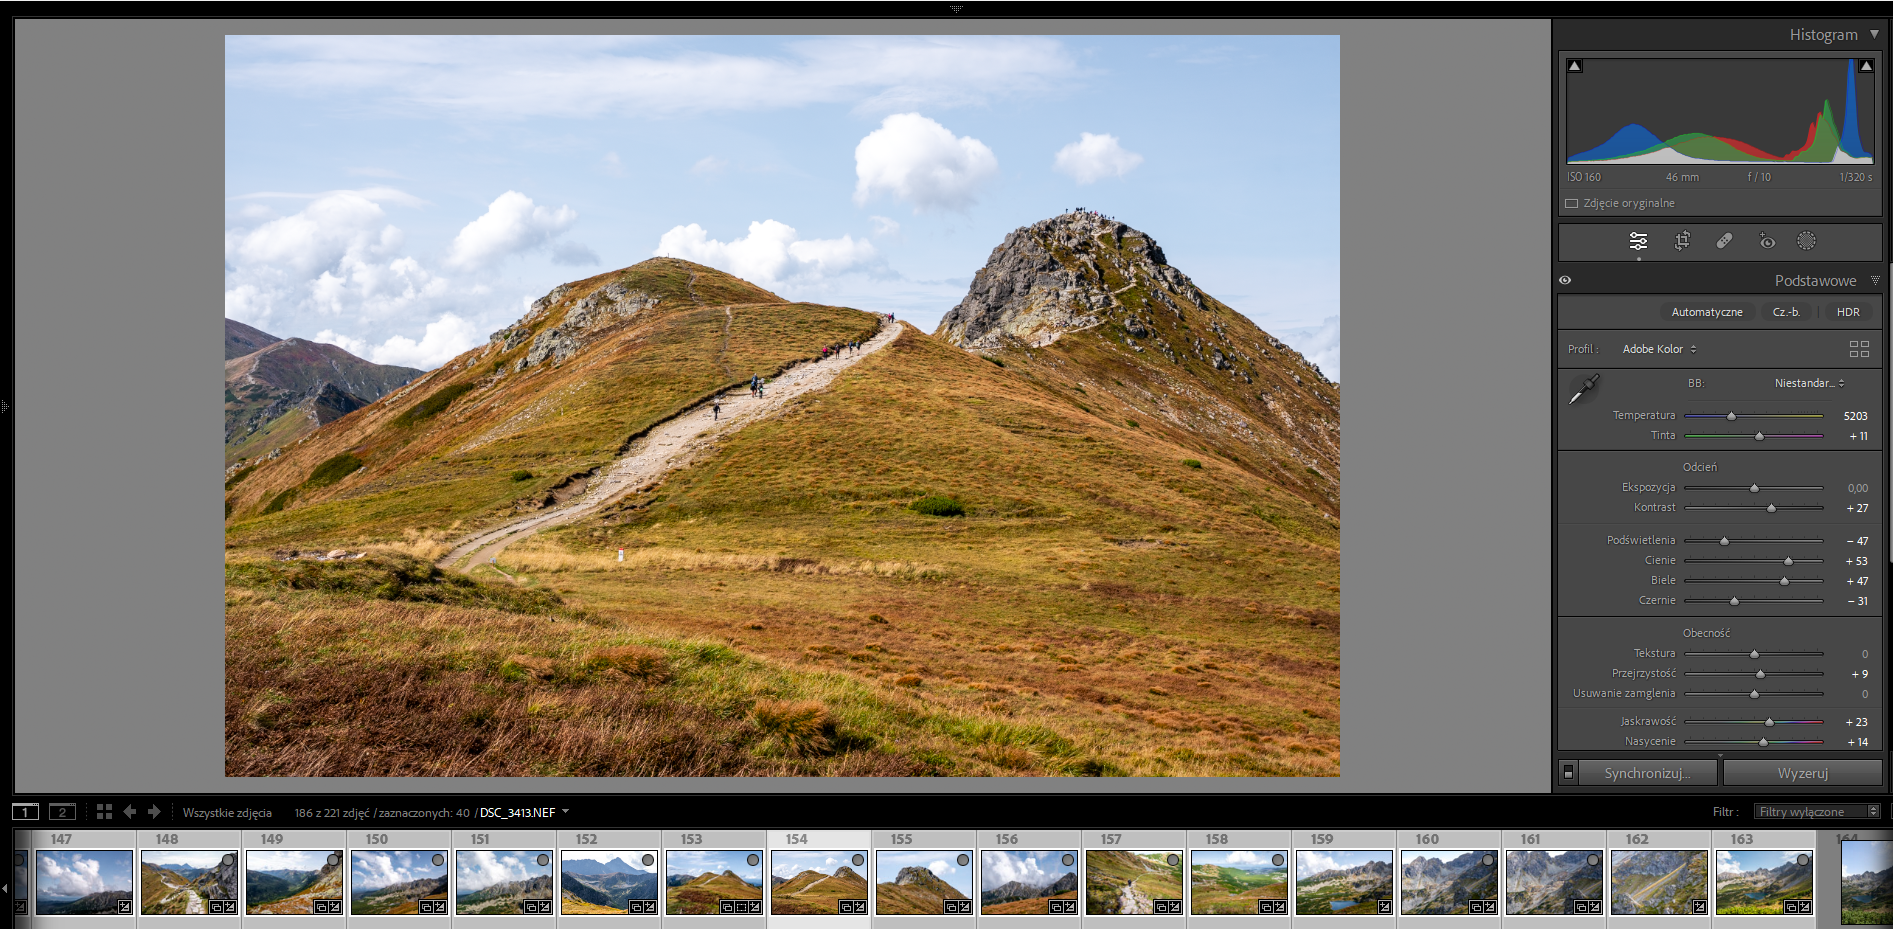The width and height of the screenshot is (1893, 929).
Task: Go to the previous photo with back arrow
Action: (x=130, y=812)
